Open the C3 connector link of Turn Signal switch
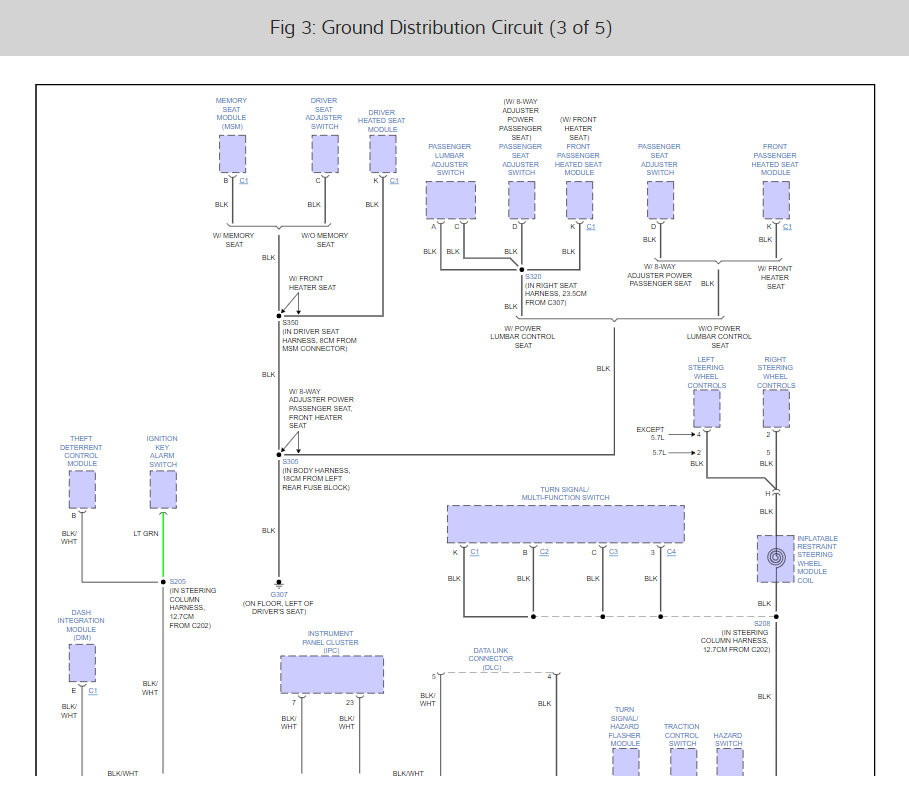 [613, 552]
